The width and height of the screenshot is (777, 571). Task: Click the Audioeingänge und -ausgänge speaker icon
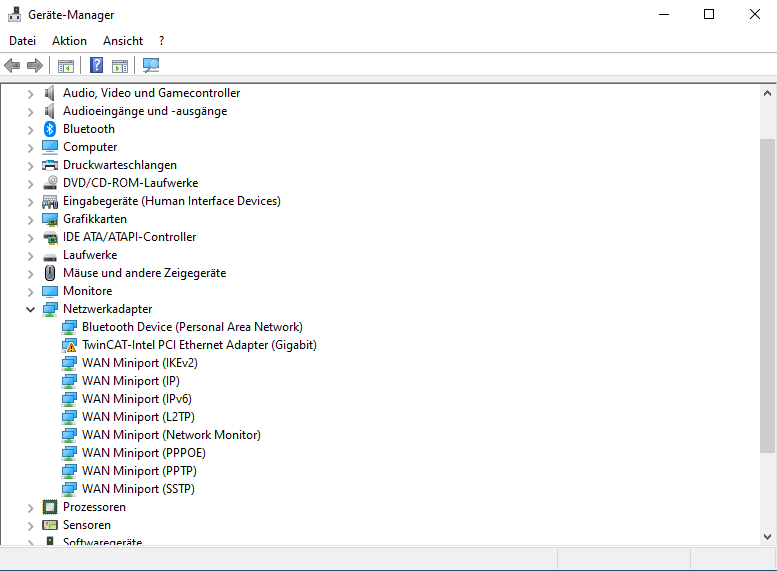[50, 111]
